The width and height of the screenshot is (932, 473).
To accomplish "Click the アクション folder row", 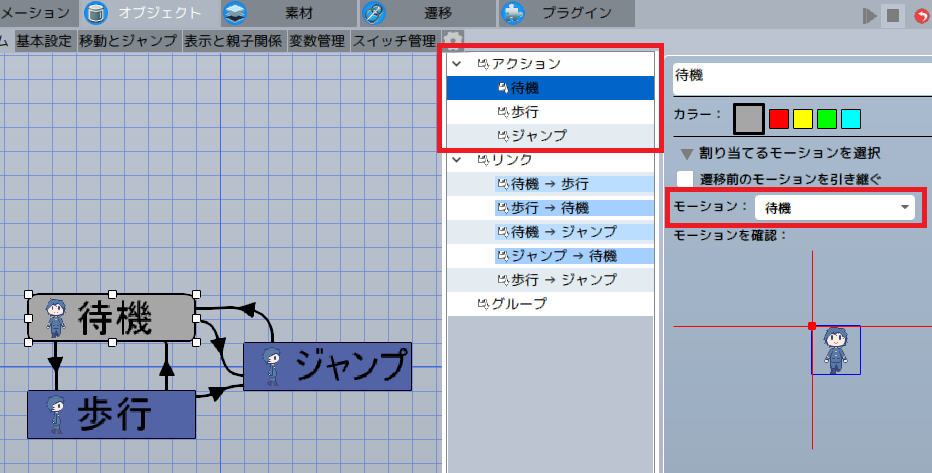I will coord(550,64).
